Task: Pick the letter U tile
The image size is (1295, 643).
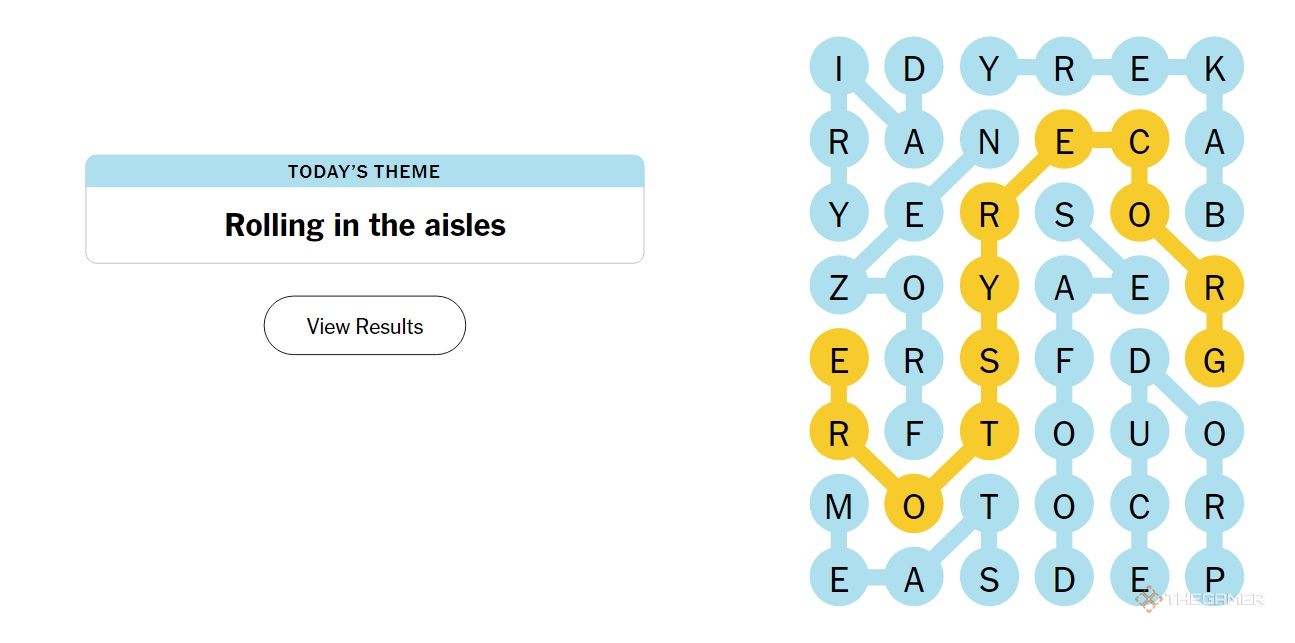Action: (x=1139, y=434)
